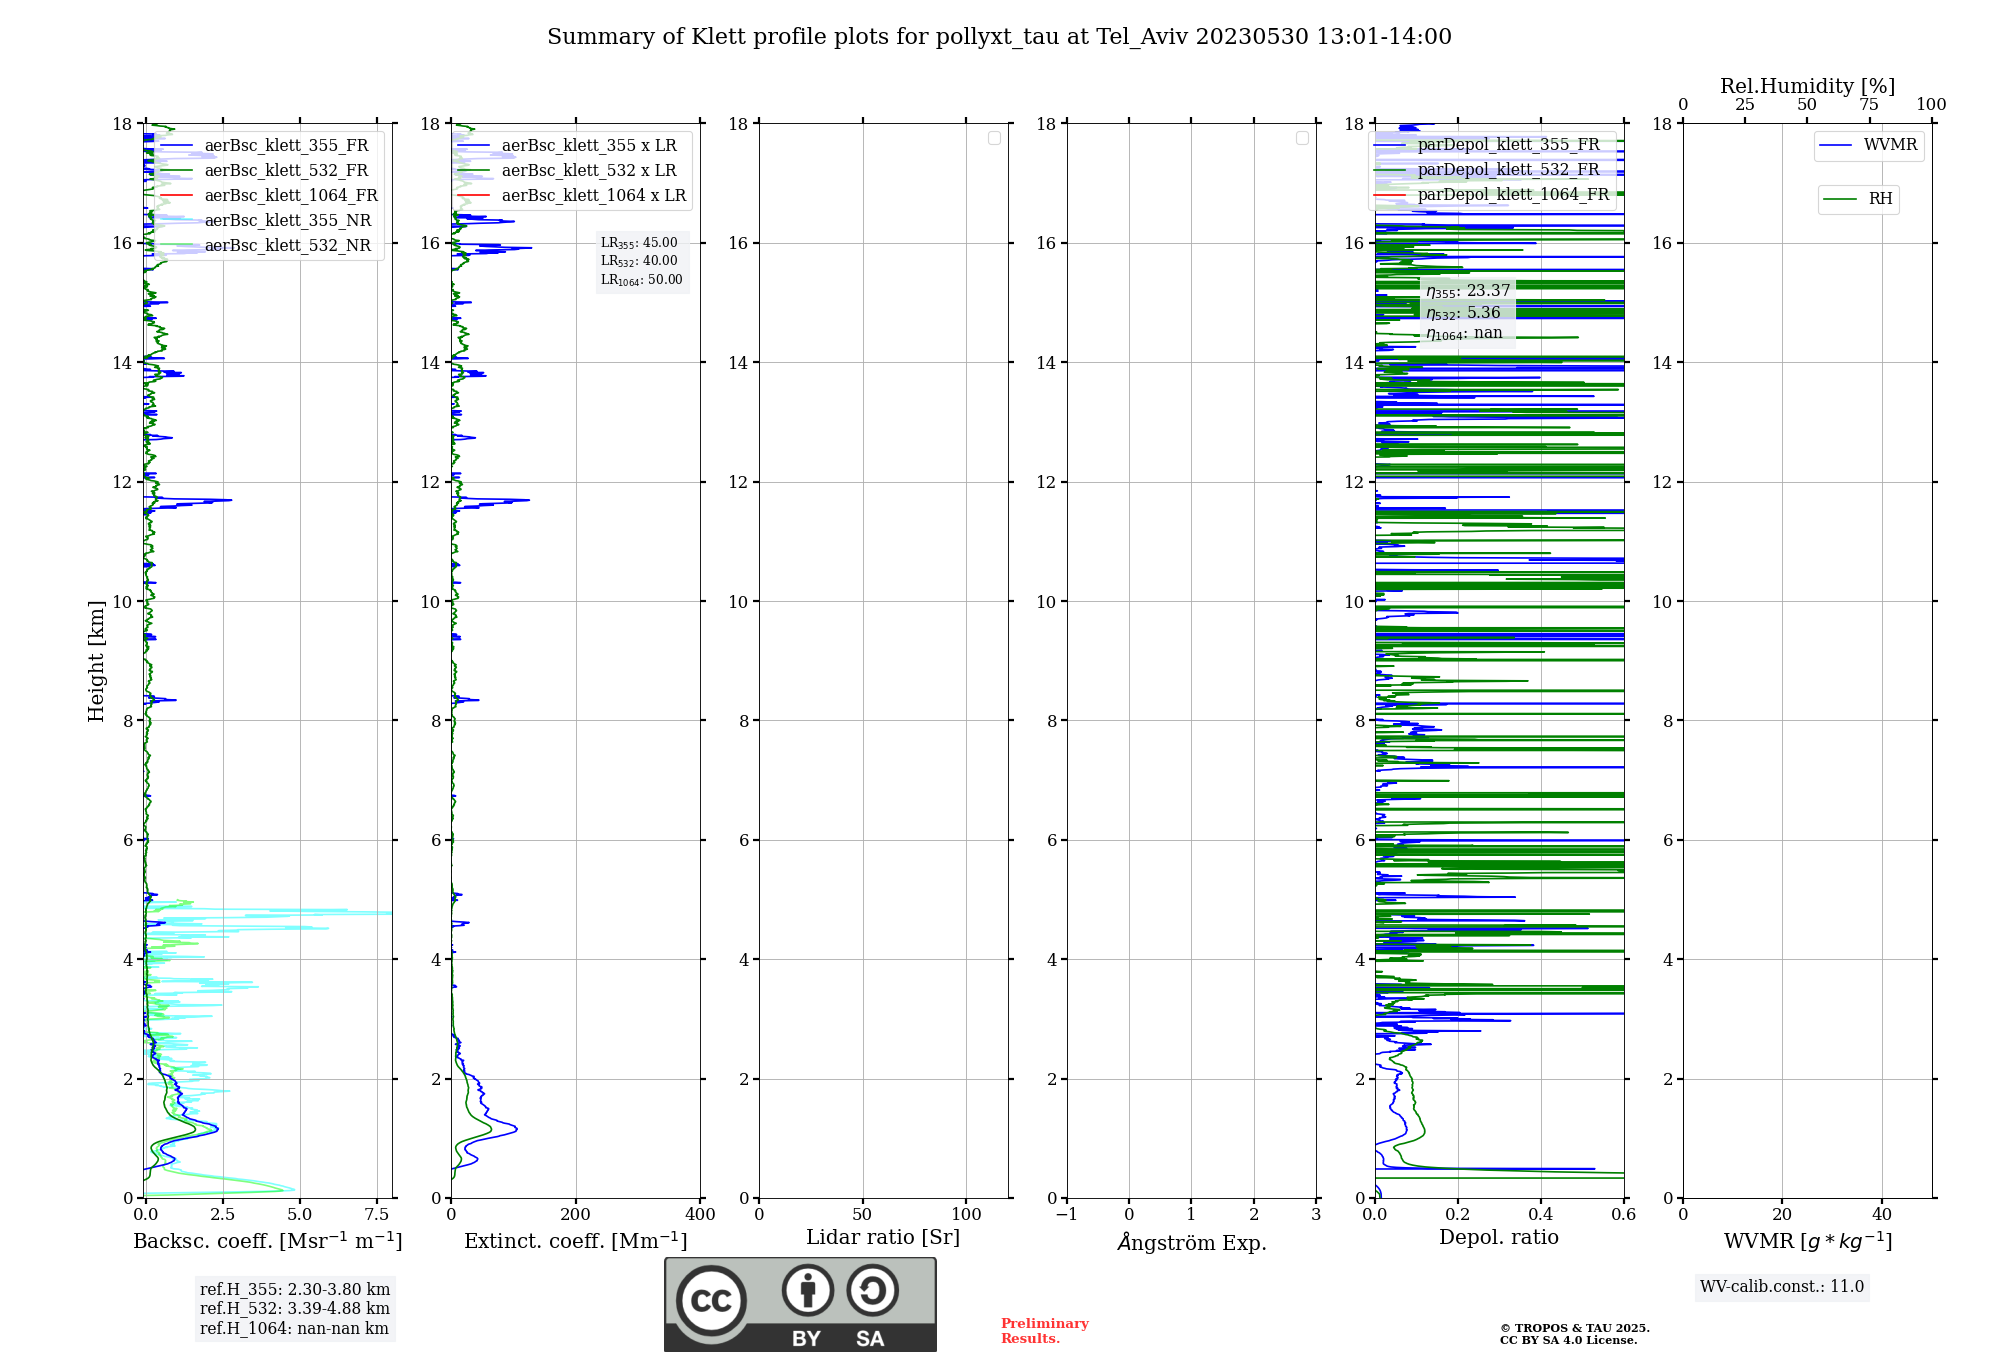
Task: Click the 'SA' text in license badge
Action: coord(870,1339)
